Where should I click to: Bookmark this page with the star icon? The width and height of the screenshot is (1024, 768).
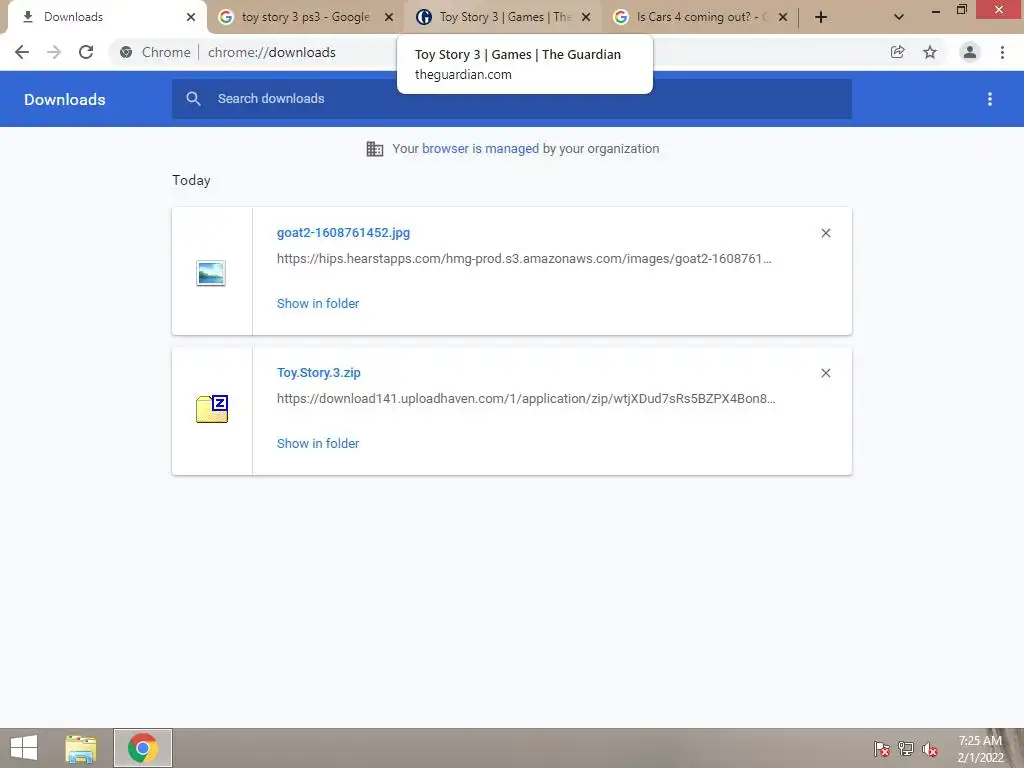coord(930,52)
